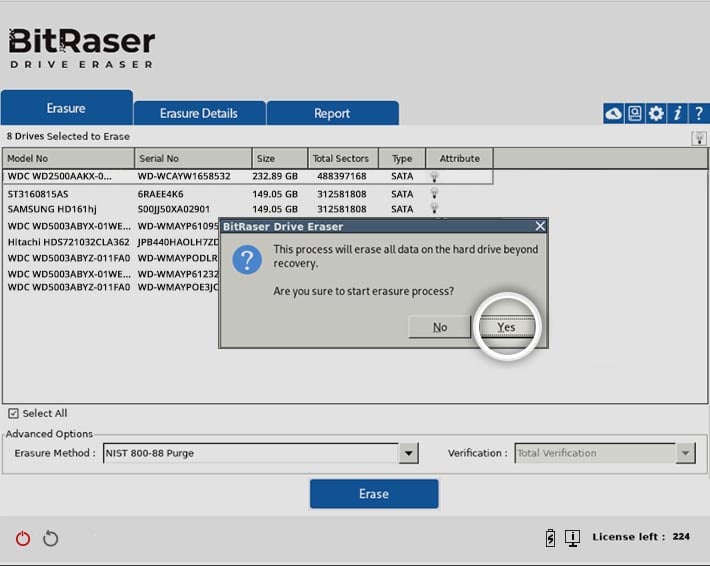Viewport: 710px width, 566px height.
Task: Toggle the Select All checkbox
Action: 14,413
